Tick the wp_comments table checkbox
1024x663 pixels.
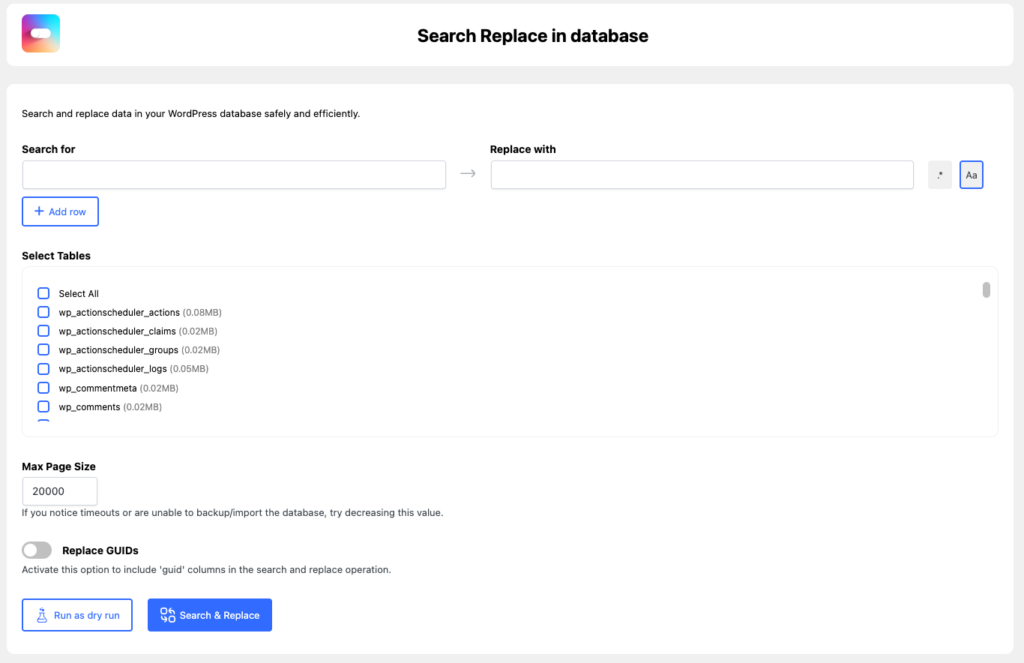point(43,407)
